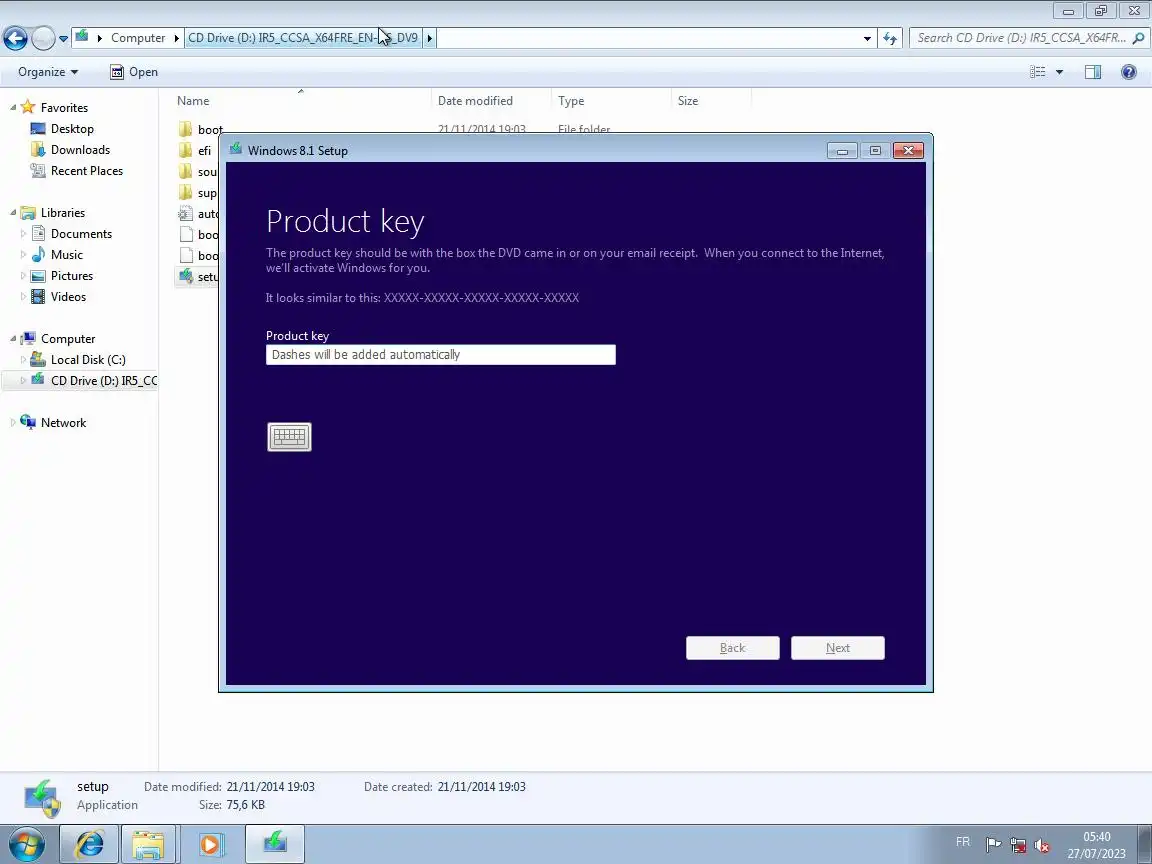Open the on-screen keyboard in Setup
The height and width of the screenshot is (864, 1152).
(x=289, y=437)
